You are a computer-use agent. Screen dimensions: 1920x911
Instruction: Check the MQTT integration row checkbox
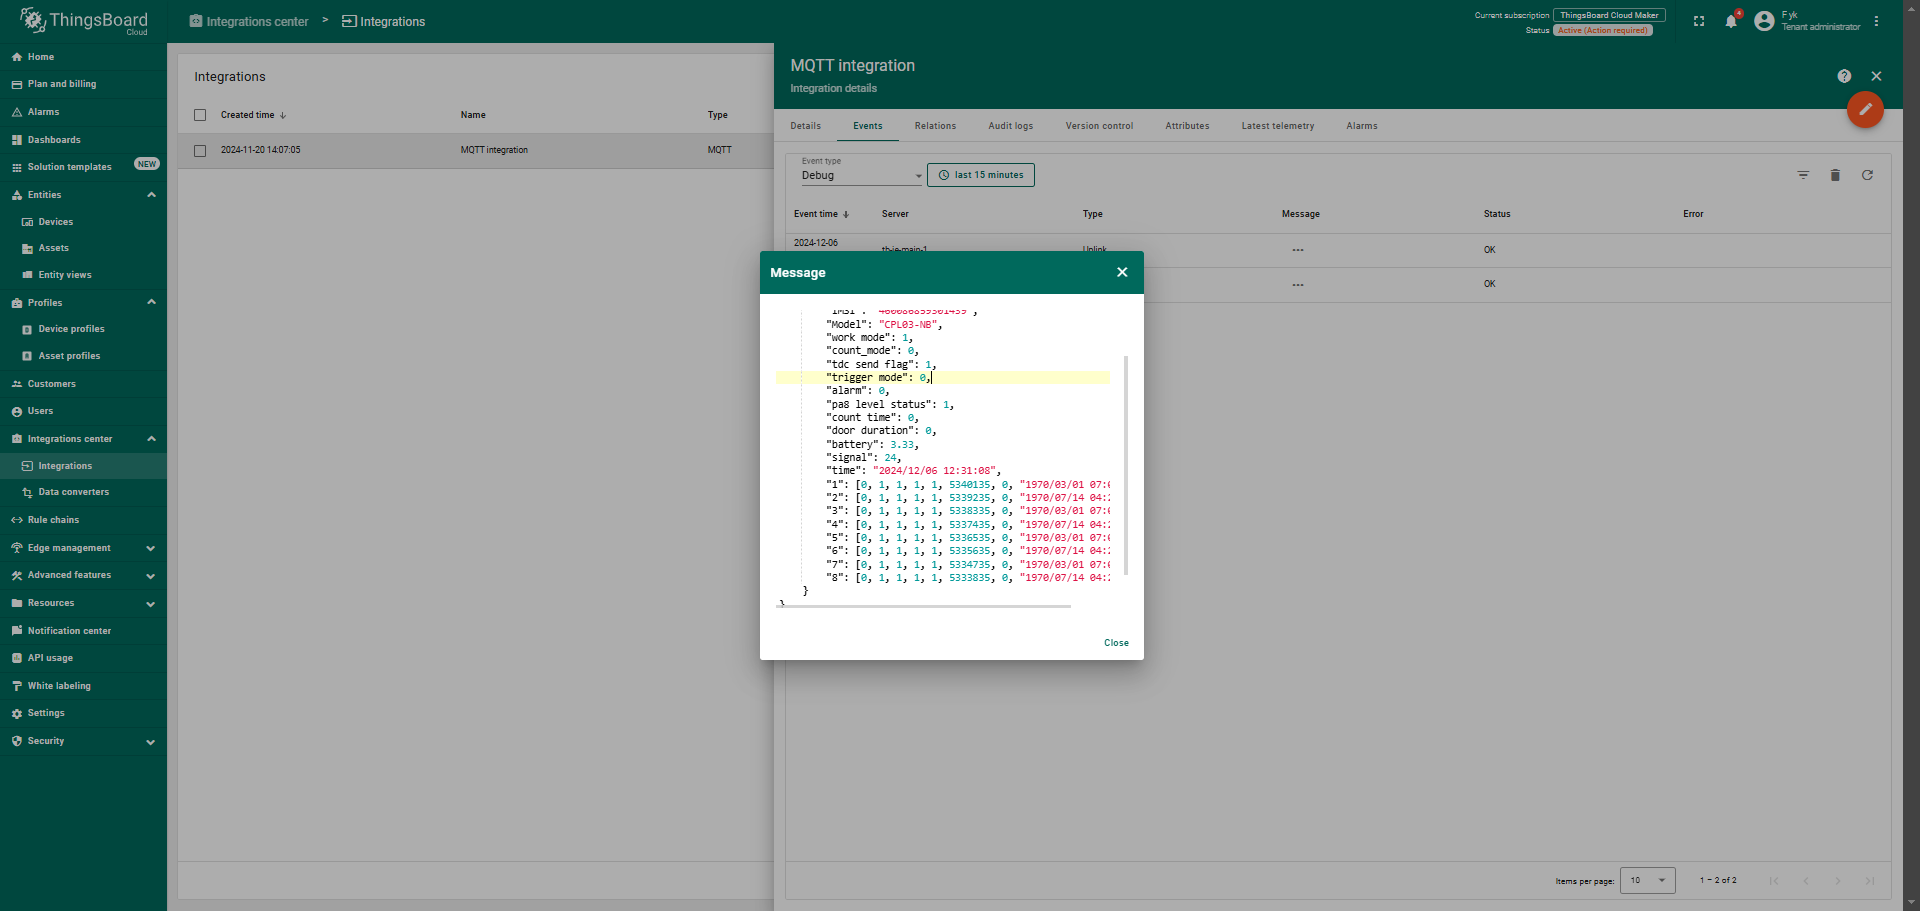click(x=200, y=151)
